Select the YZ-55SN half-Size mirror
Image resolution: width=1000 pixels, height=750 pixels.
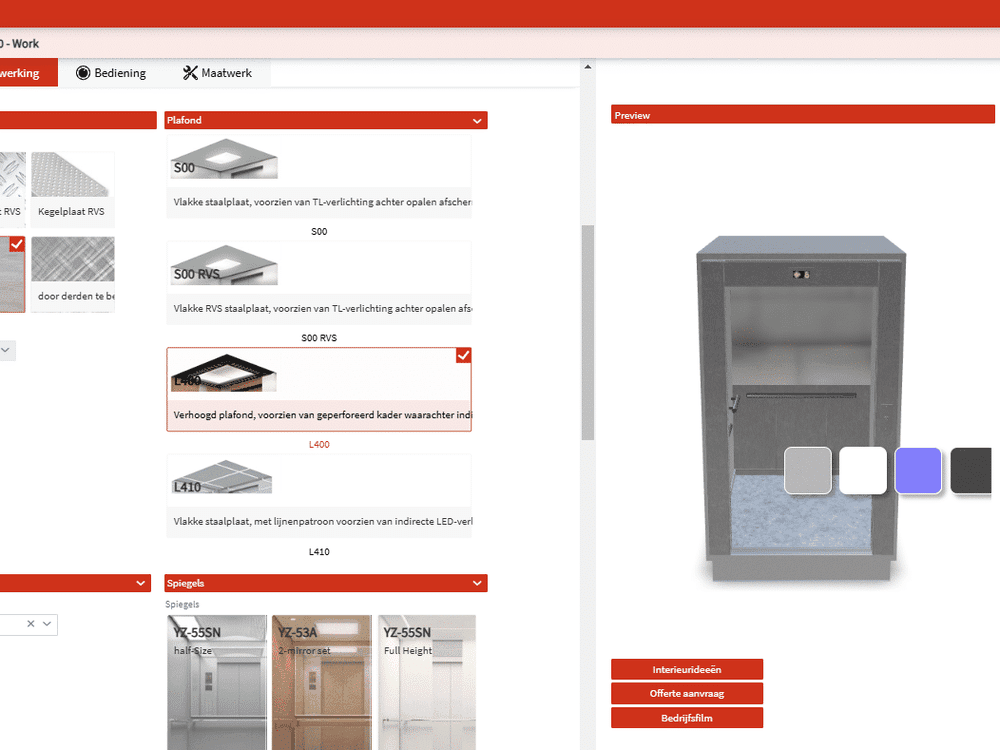tap(217, 682)
